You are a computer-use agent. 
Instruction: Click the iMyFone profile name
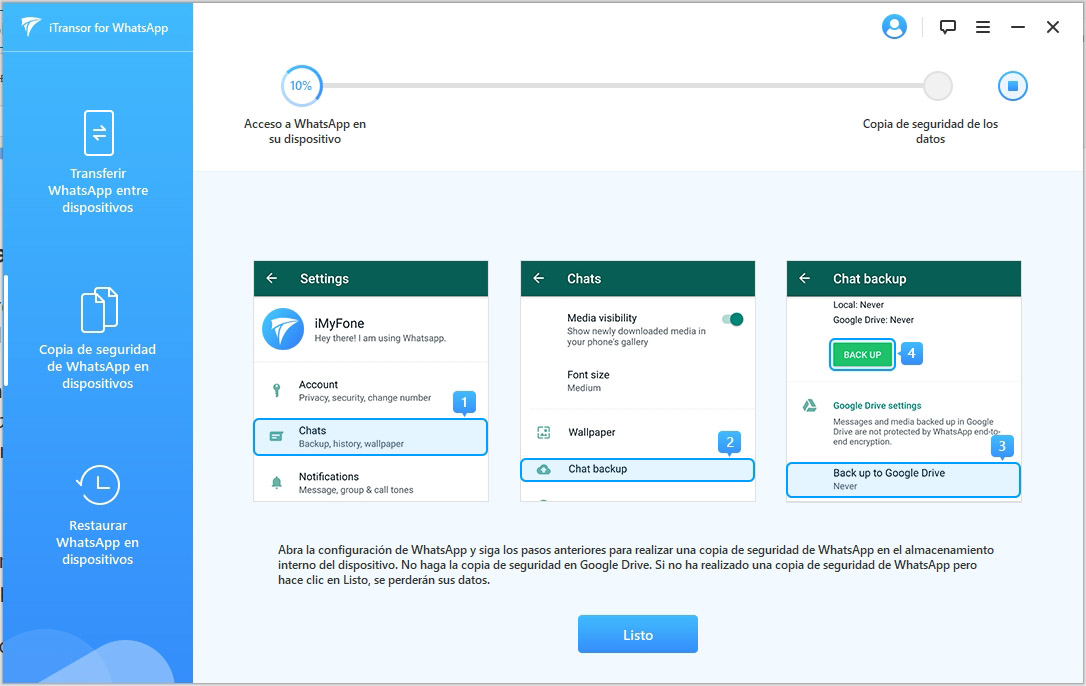point(339,323)
